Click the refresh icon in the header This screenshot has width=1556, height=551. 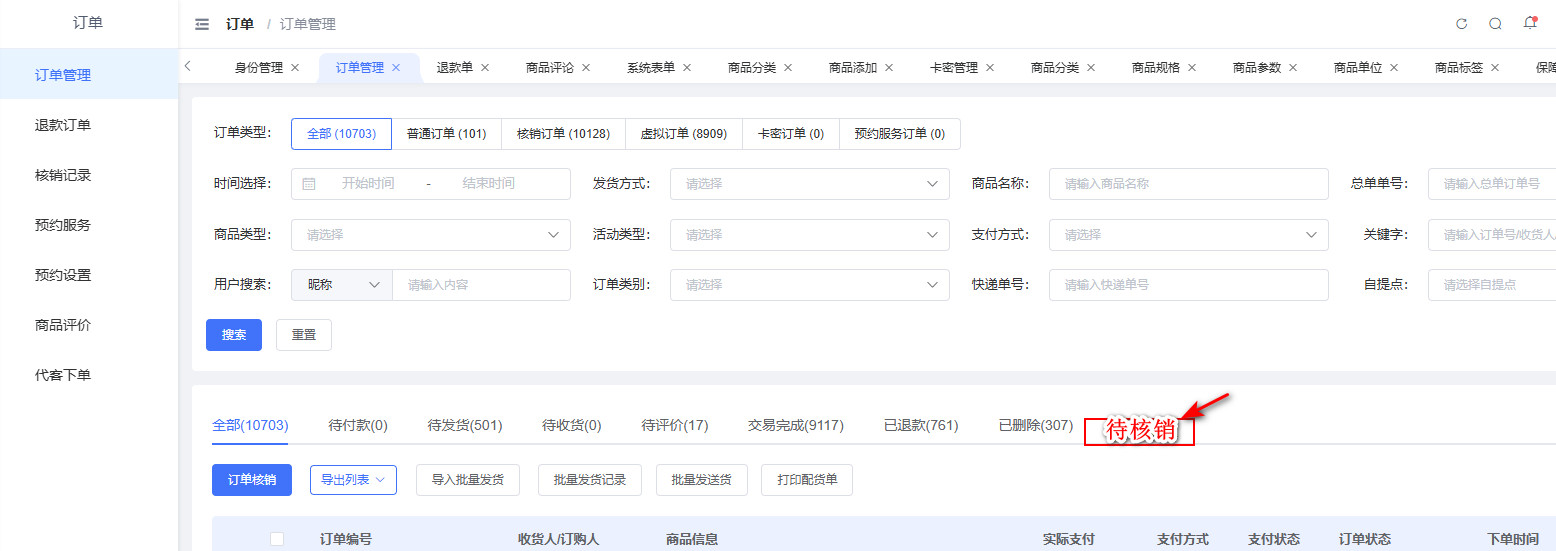pos(1461,24)
